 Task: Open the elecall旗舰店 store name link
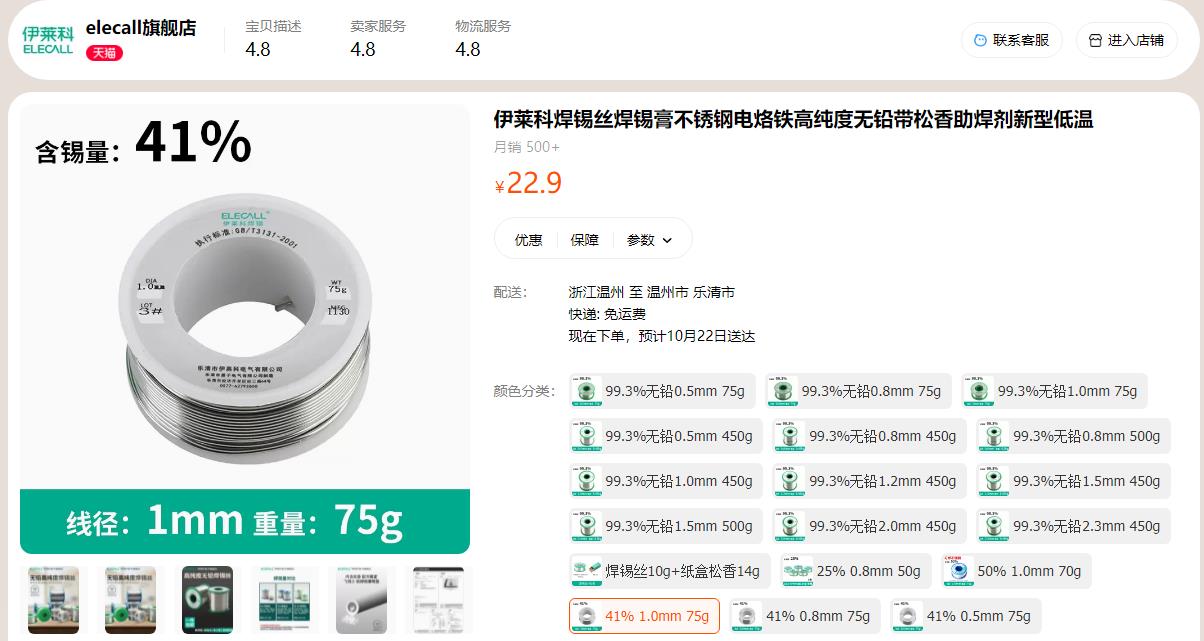point(141,28)
